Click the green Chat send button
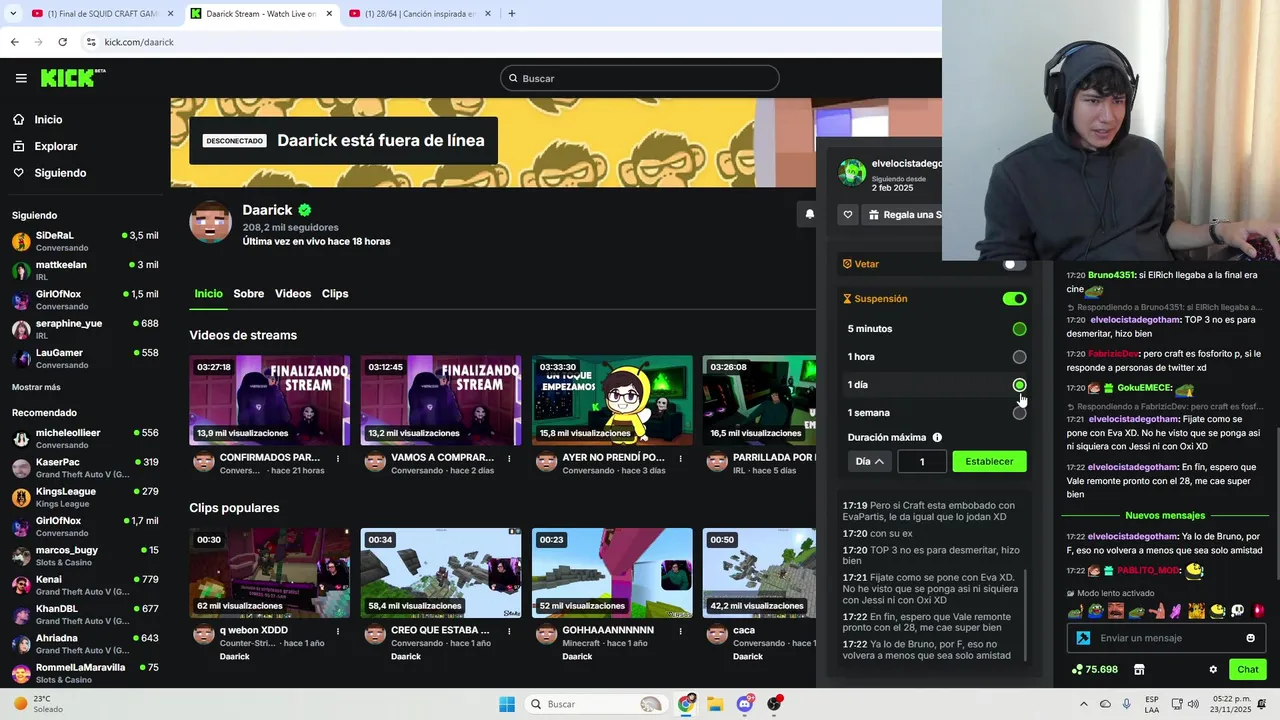This screenshot has width=1280, height=720. pos(1248,670)
